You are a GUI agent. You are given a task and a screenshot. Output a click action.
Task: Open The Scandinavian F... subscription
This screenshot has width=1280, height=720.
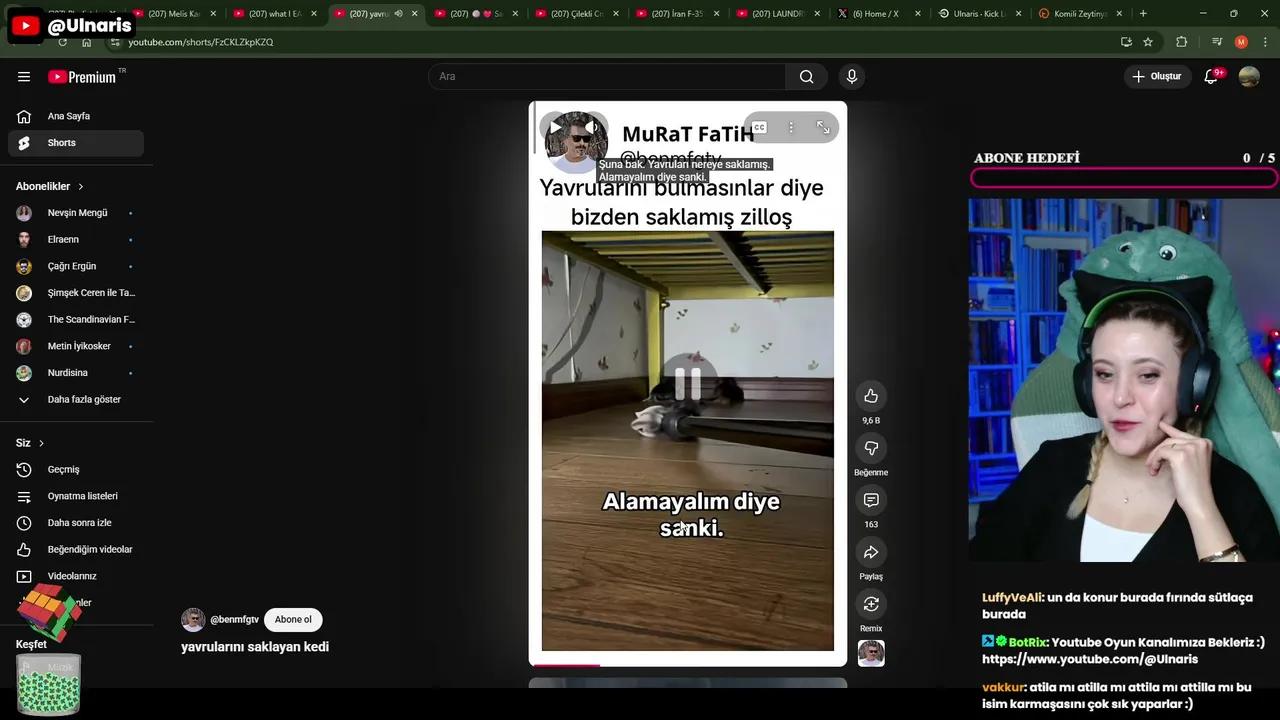point(76,320)
